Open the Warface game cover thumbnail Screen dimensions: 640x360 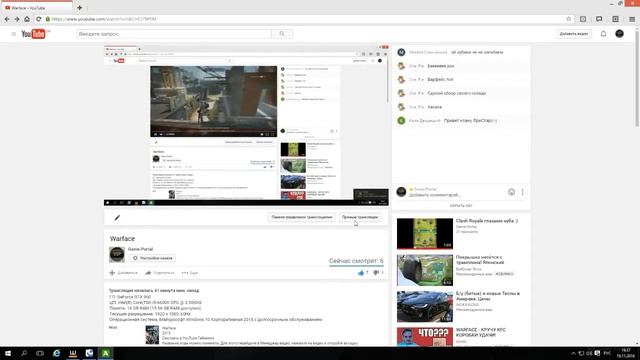152,335
